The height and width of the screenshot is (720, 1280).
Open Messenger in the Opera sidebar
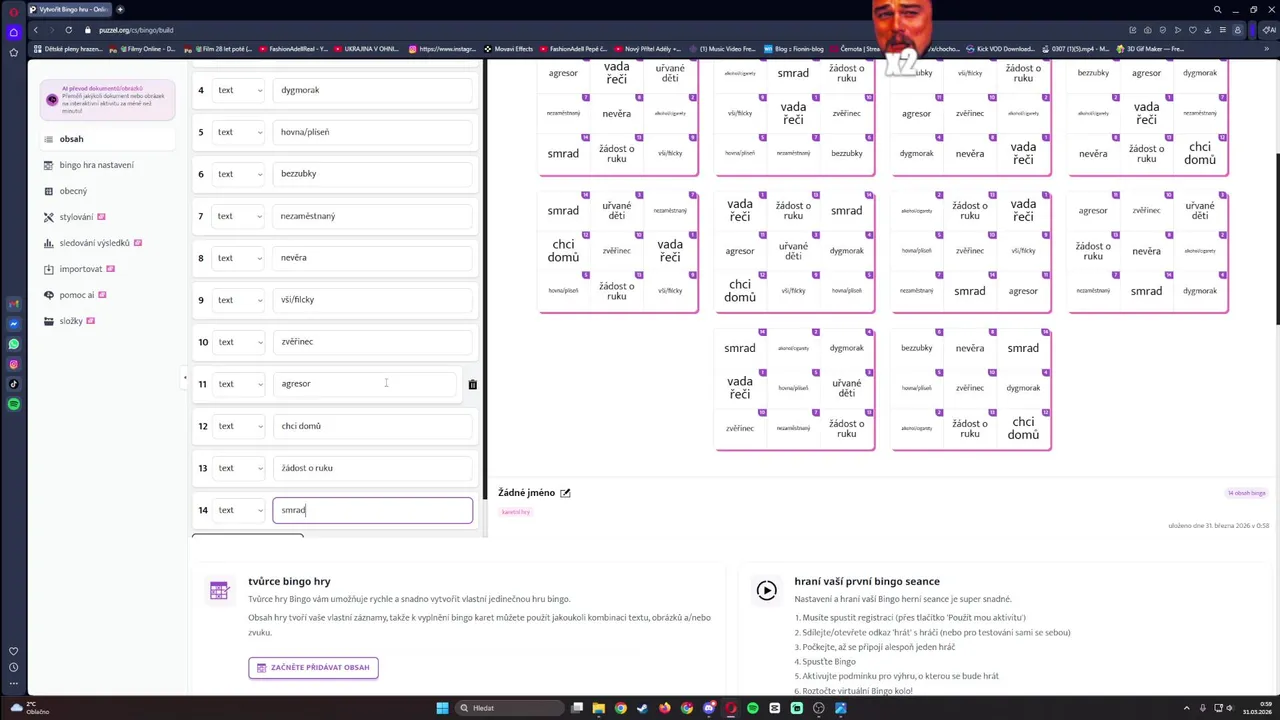tap(13, 324)
